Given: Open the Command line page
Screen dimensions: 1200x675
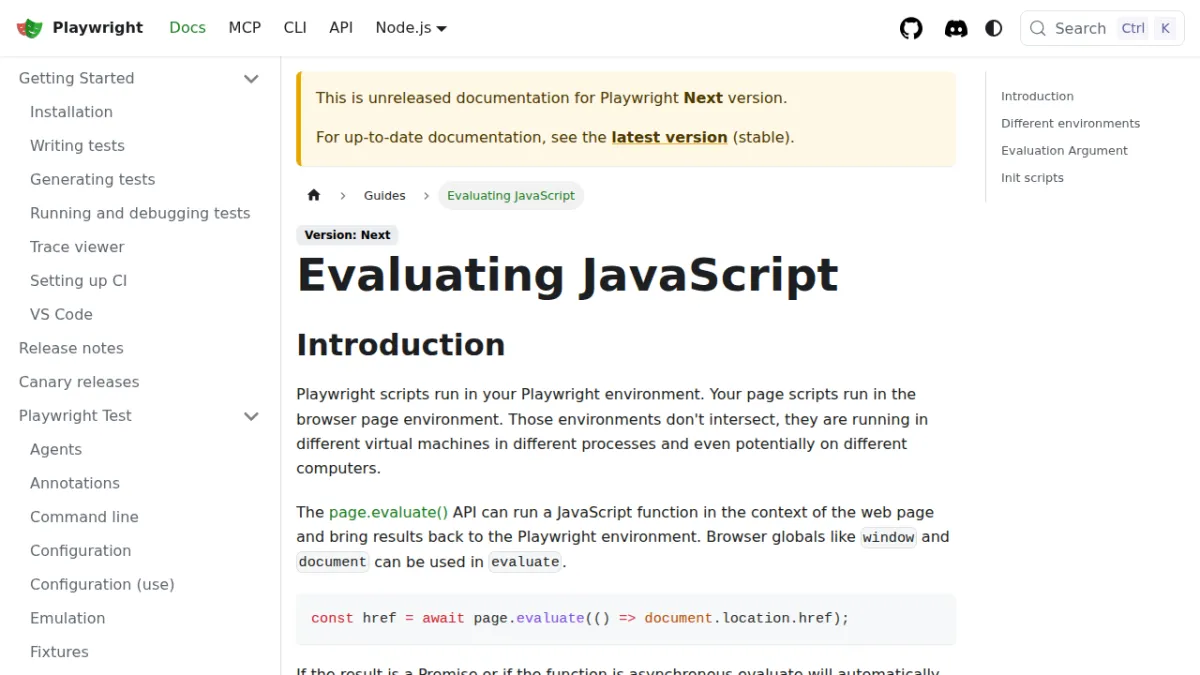Looking at the screenshot, I should (84, 517).
